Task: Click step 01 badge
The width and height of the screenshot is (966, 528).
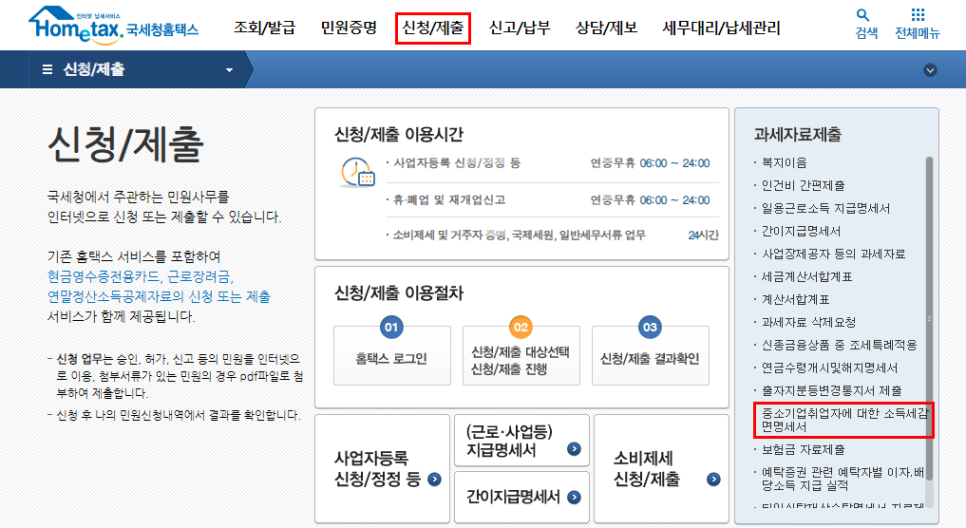Action: coord(391,327)
